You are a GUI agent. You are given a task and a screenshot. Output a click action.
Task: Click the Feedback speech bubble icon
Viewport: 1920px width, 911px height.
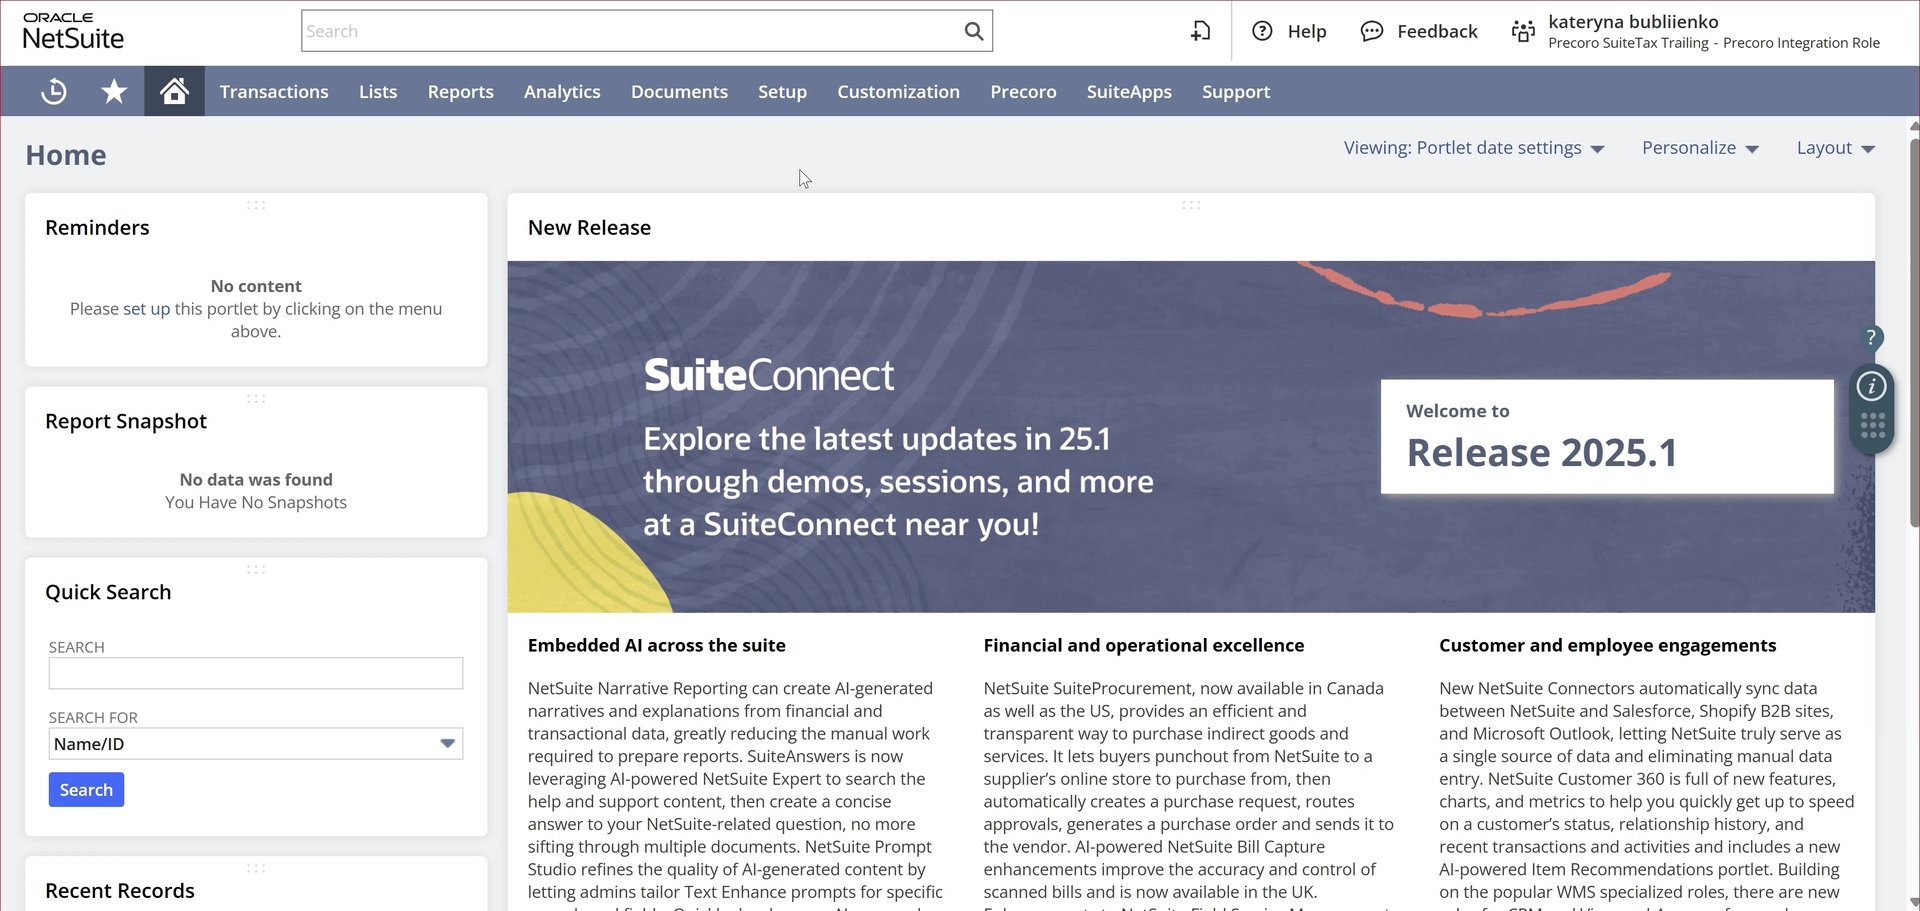click(1371, 31)
